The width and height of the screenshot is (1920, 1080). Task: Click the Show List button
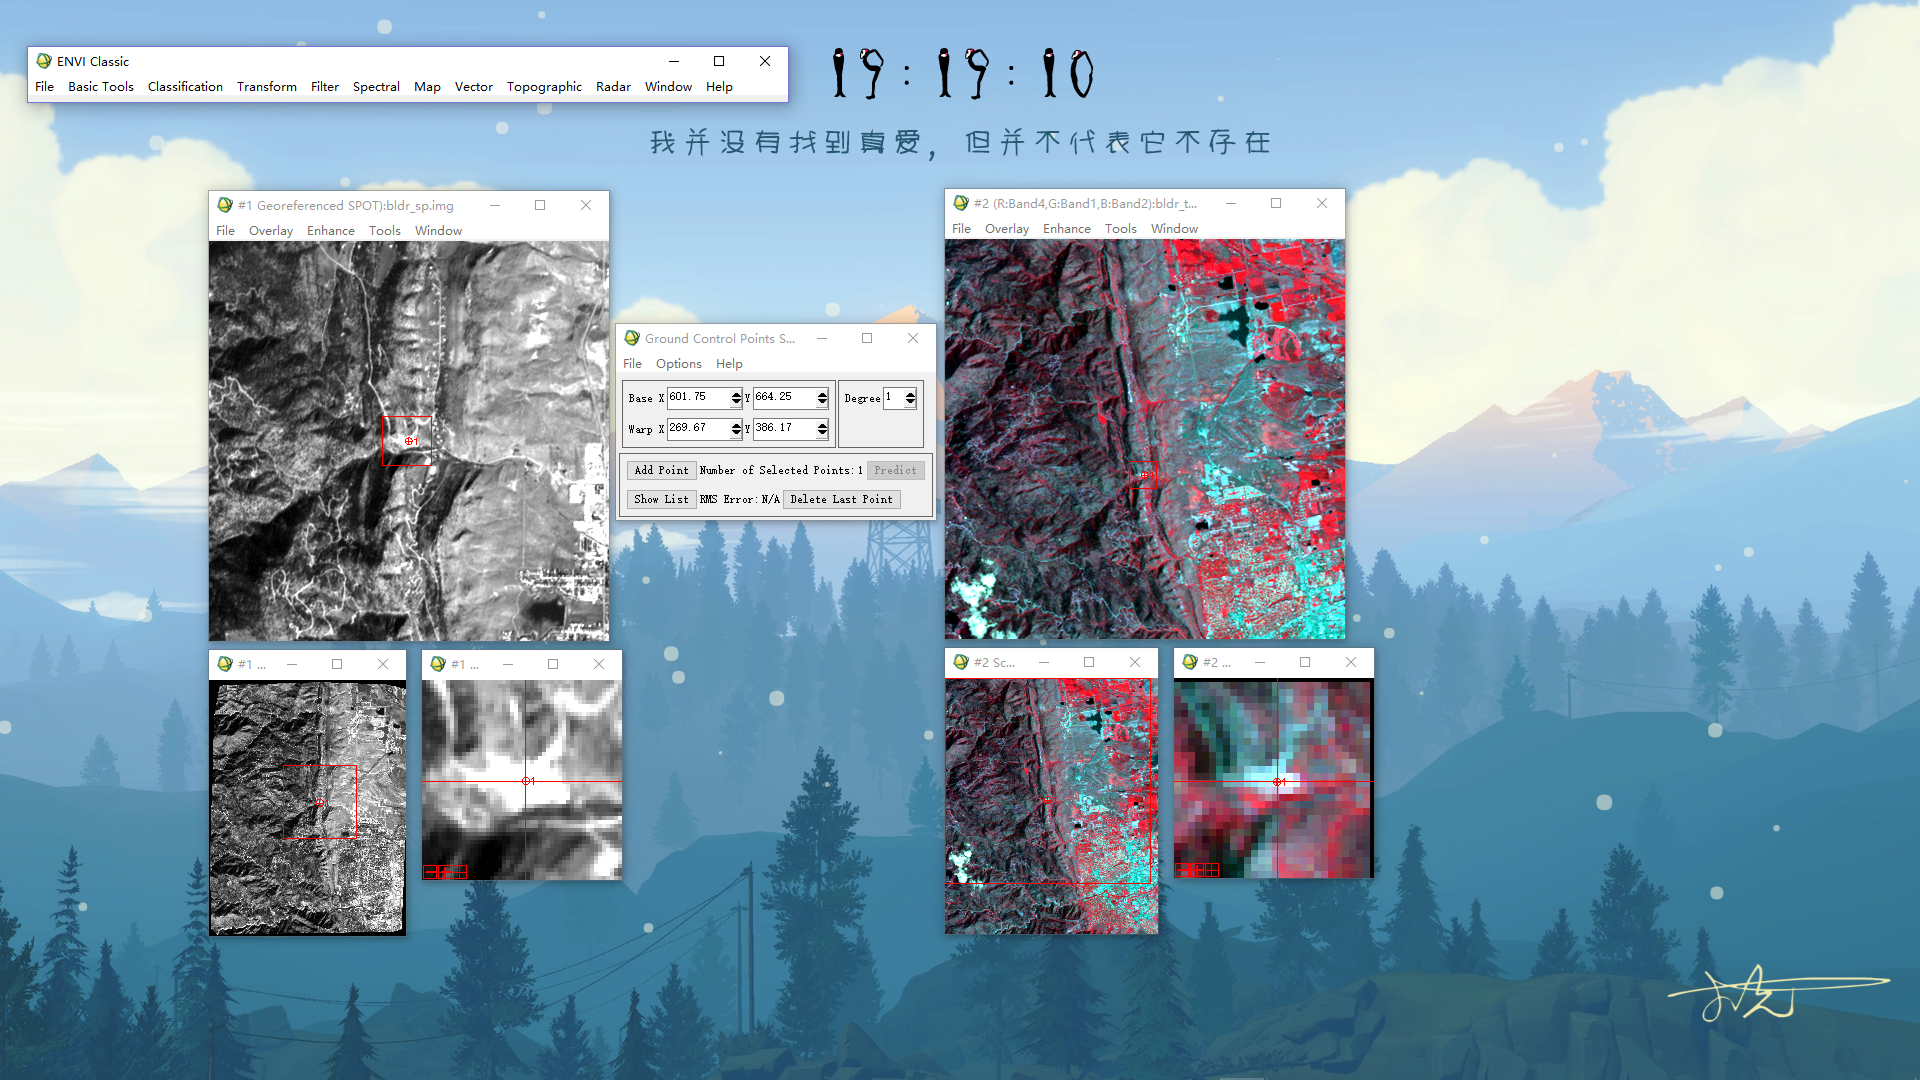coord(661,499)
